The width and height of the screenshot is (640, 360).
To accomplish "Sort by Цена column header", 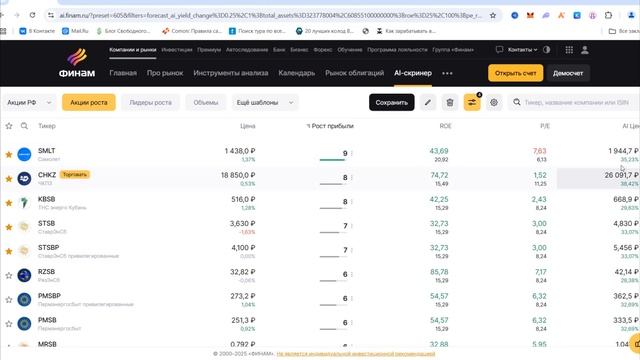I will tap(248, 126).
